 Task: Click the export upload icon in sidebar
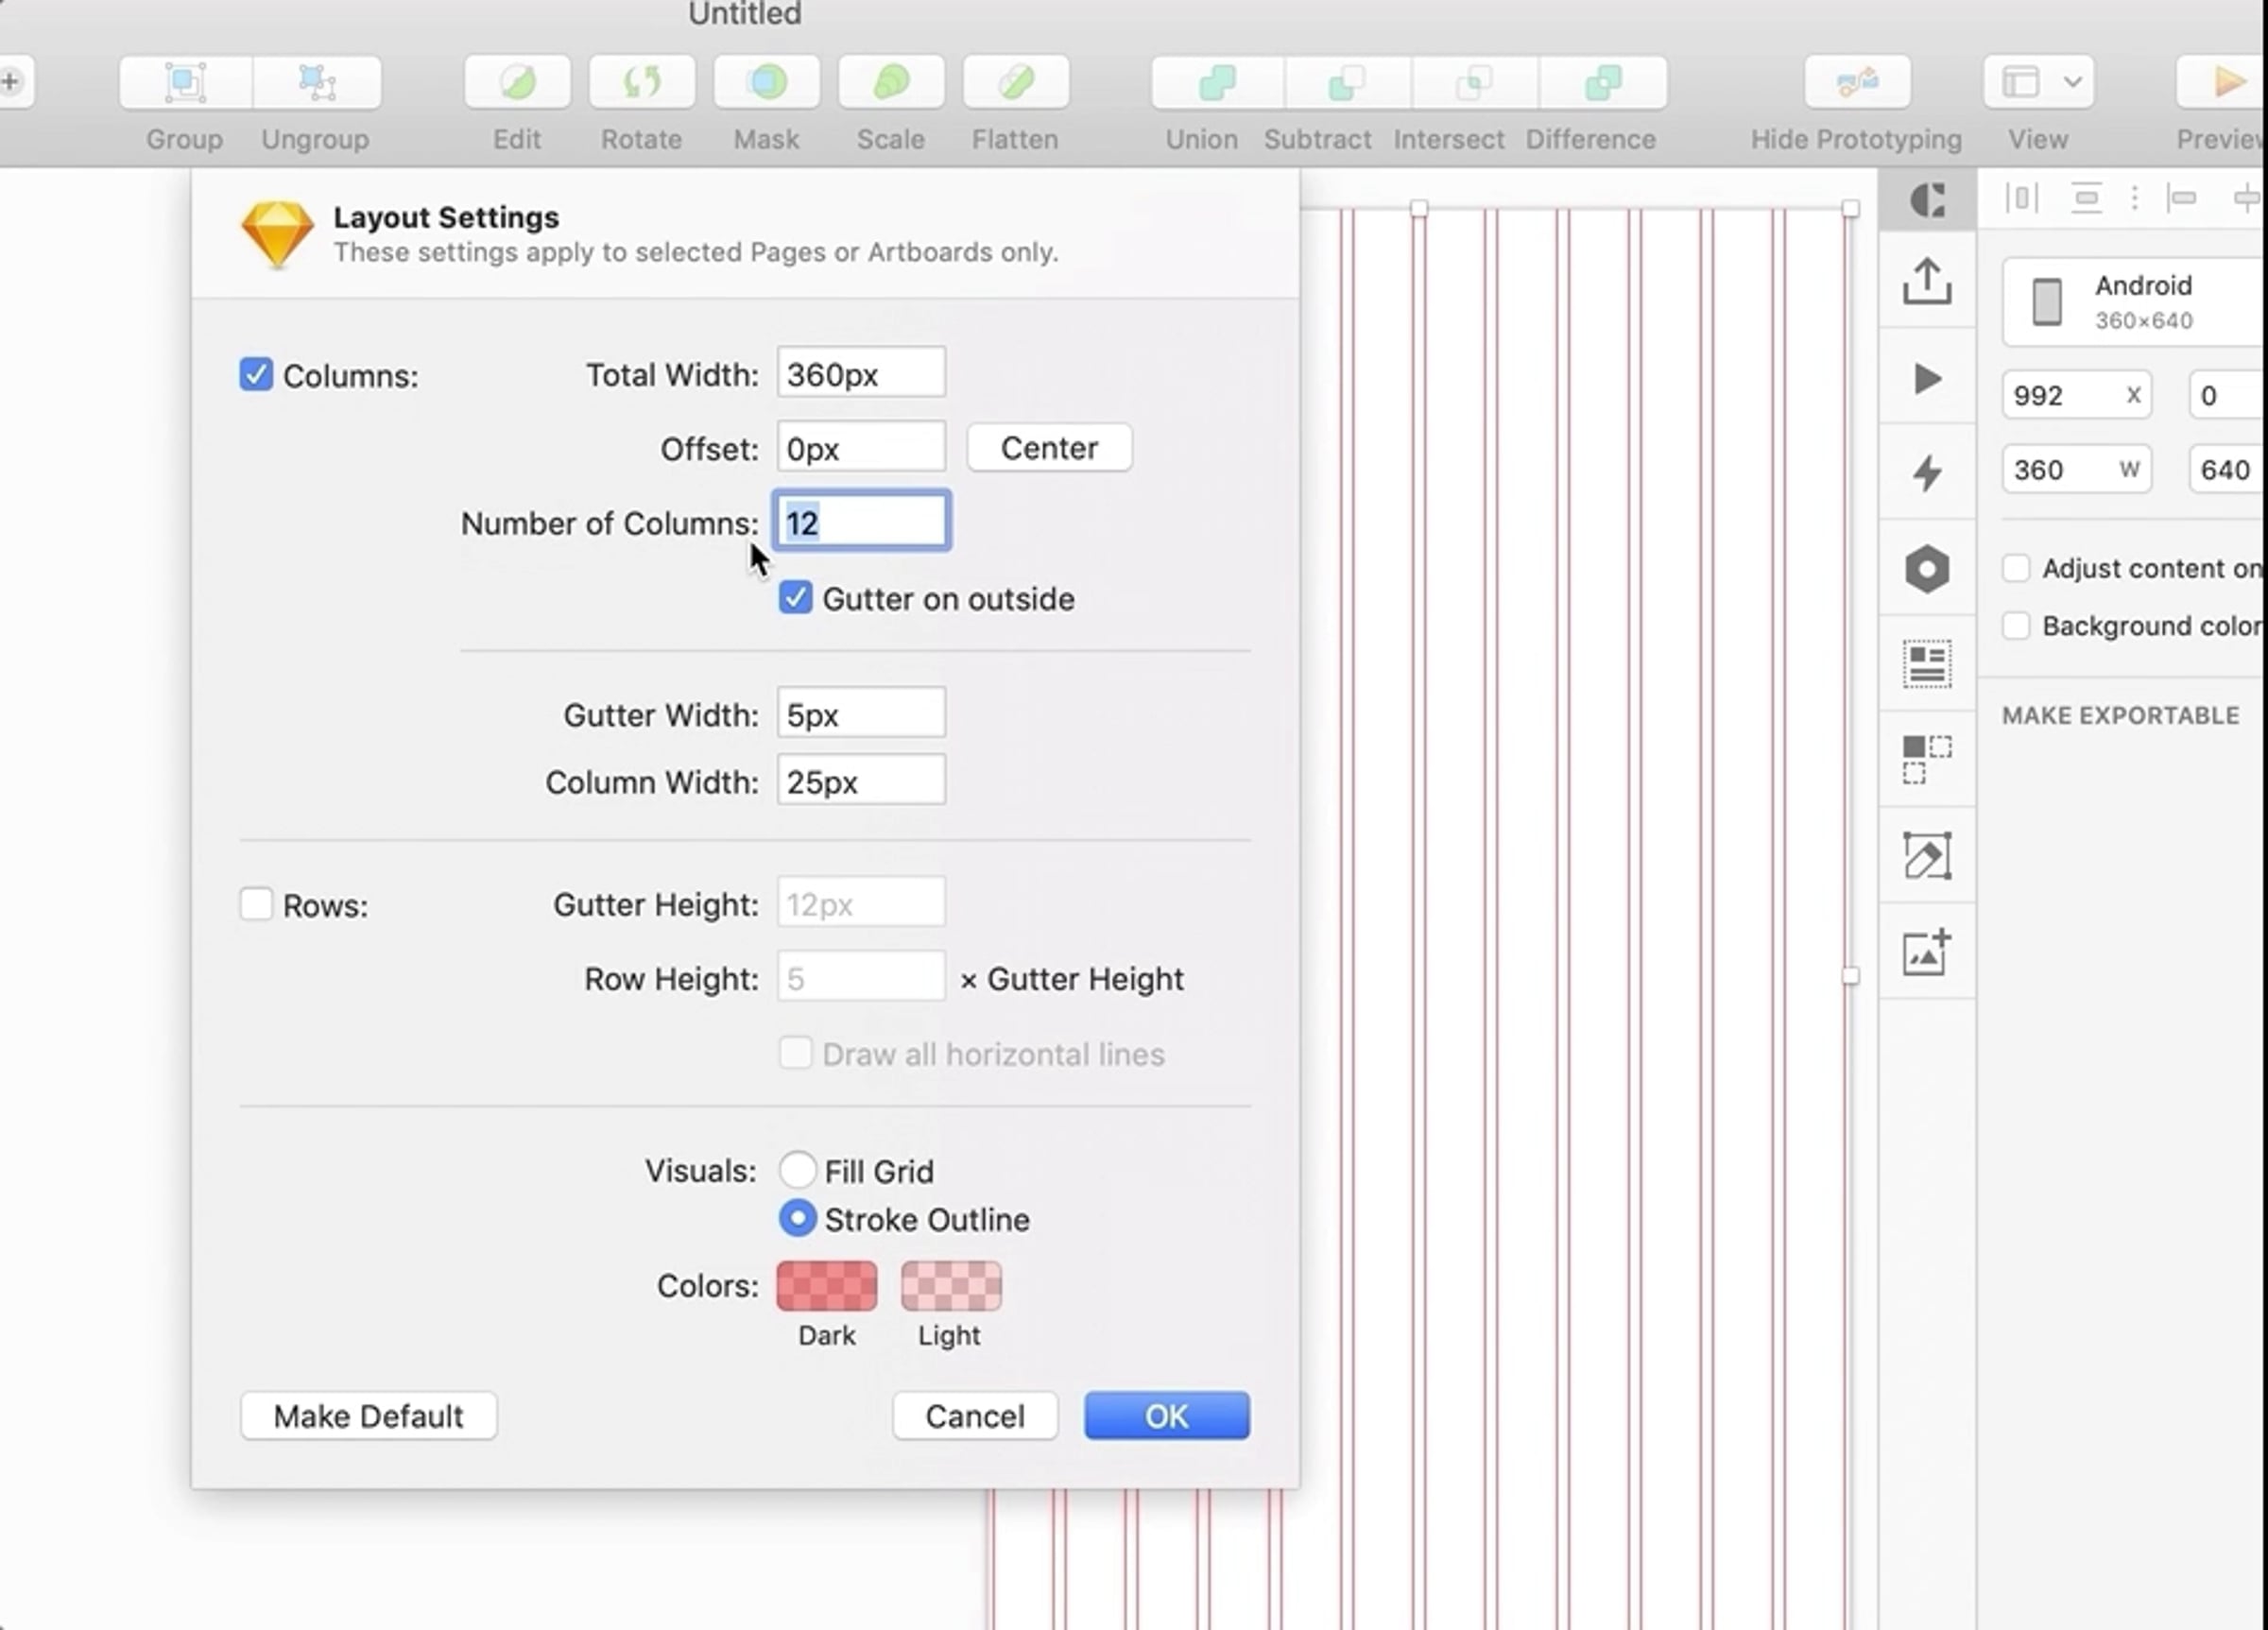click(x=1926, y=281)
